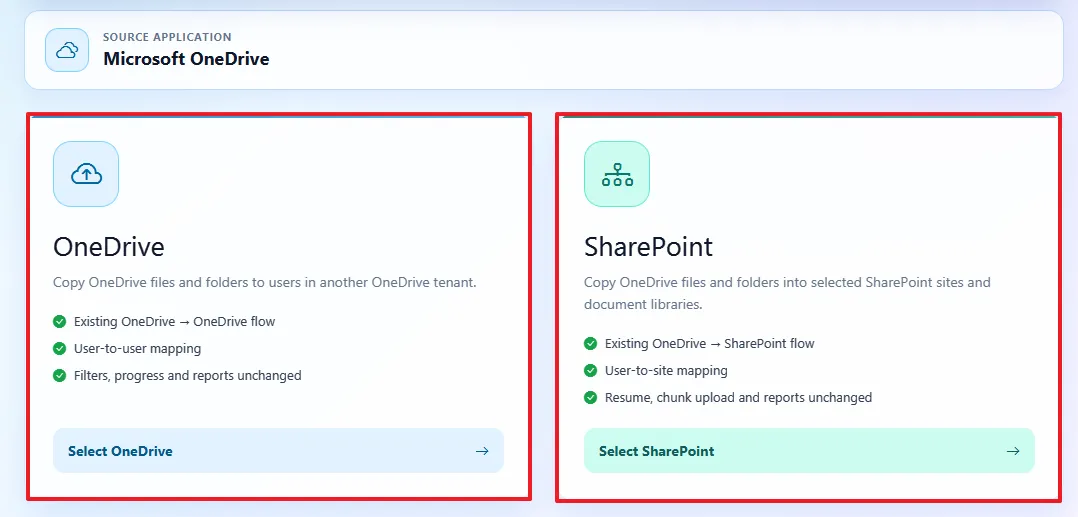The width and height of the screenshot is (1078, 517).
Task: Choose the Select SharePoint button
Action: tap(809, 451)
